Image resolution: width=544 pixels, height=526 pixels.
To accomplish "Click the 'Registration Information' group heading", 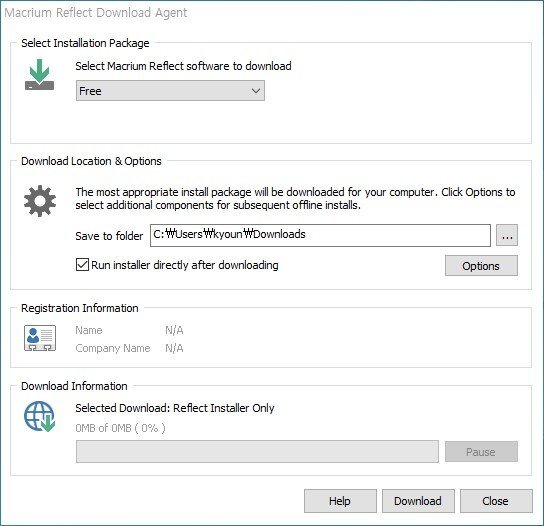I will pyautogui.click(x=79, y=308).
